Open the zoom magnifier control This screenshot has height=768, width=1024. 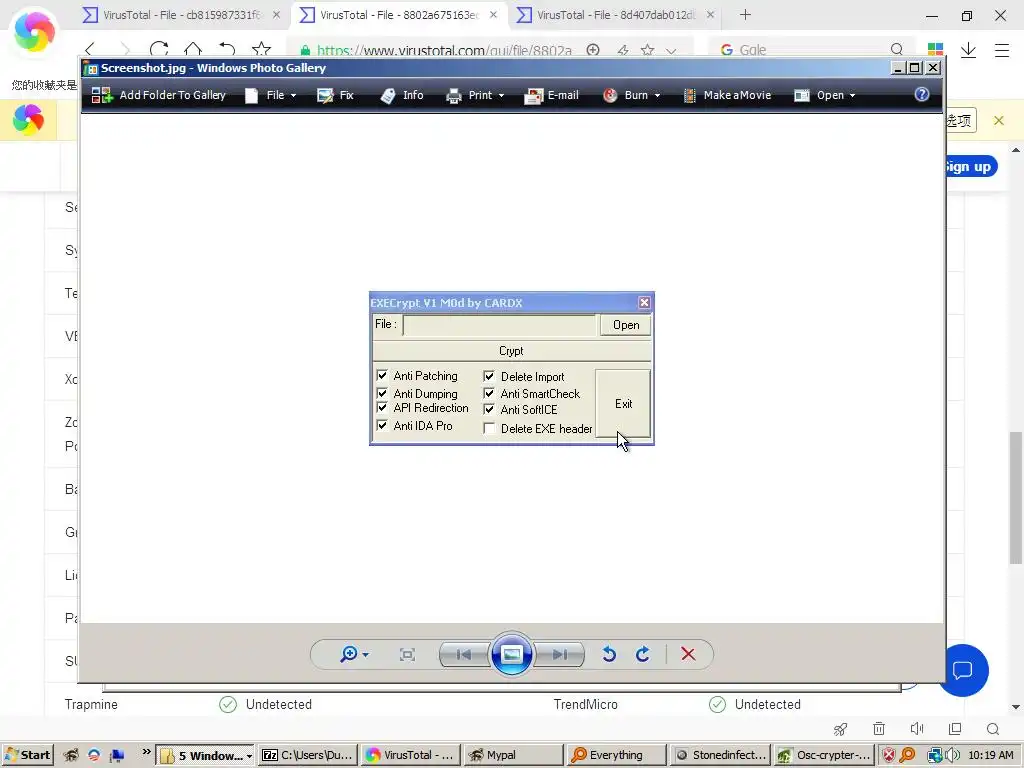[x=354, y=654]
